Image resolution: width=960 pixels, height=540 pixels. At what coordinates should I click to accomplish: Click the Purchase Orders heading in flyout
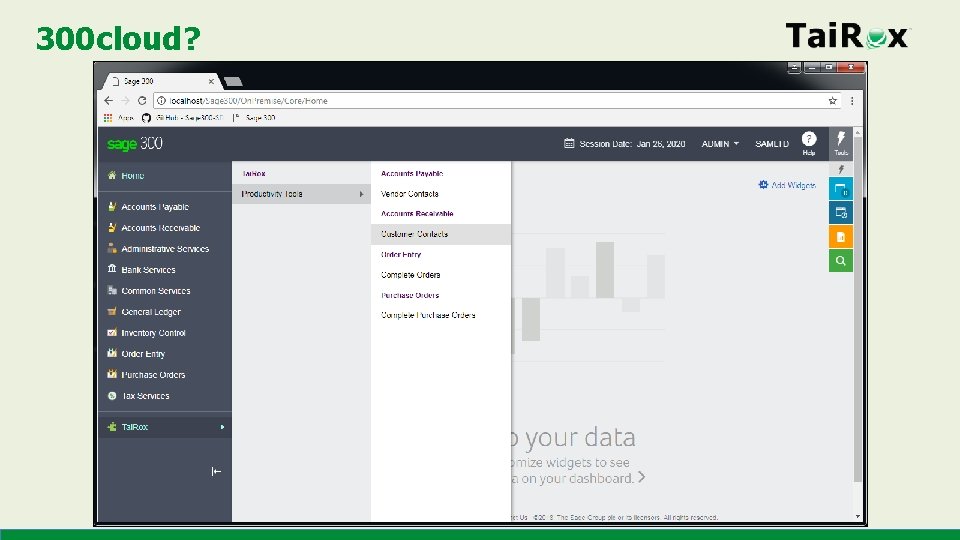tap(410, 295)
